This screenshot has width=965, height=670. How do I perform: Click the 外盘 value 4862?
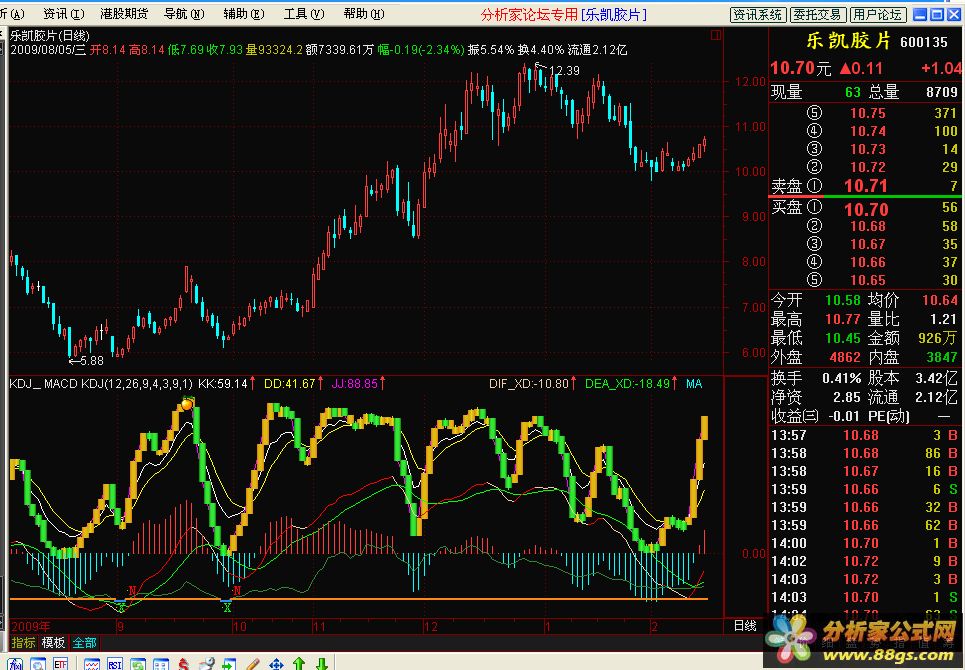click(845, 357)
